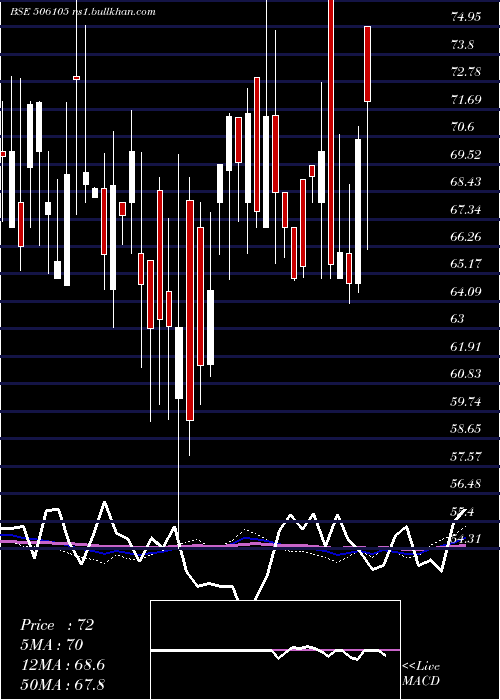Click the 65.17 price axis label

(466, 264)
